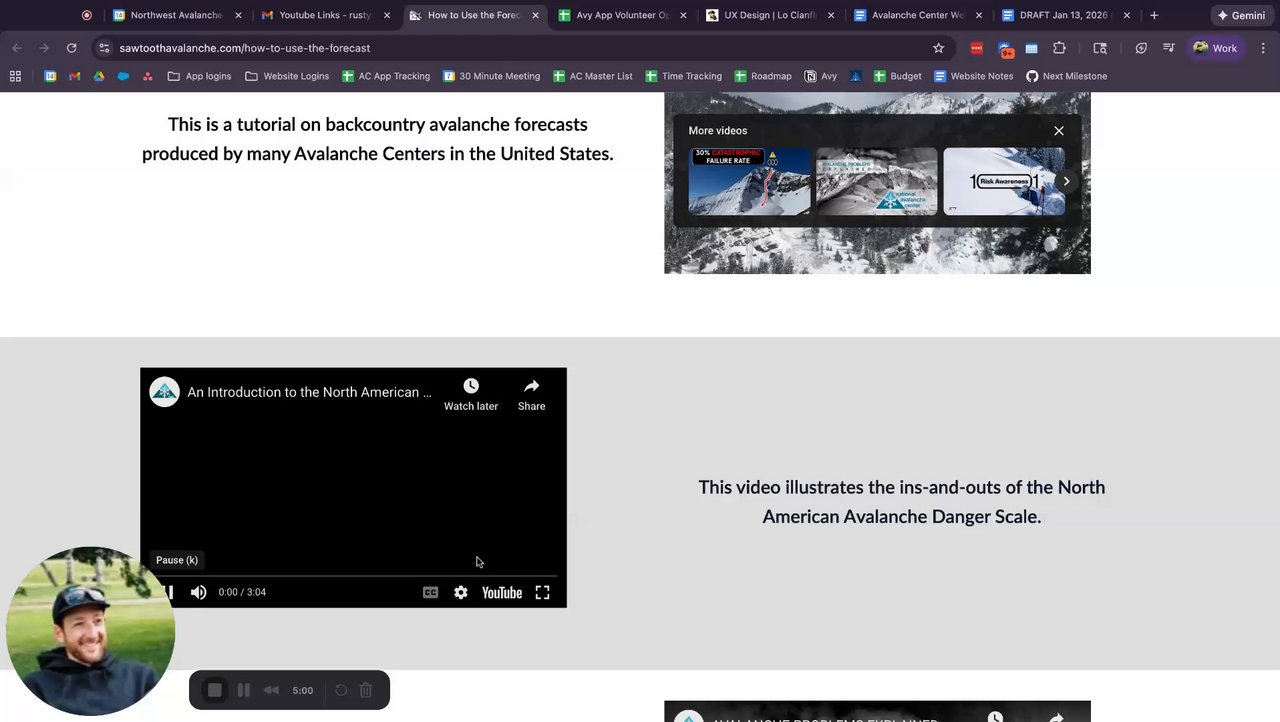View site information icon in address bar
The height and width of the screenshot is (722, 1280).
tap(104, 48)
